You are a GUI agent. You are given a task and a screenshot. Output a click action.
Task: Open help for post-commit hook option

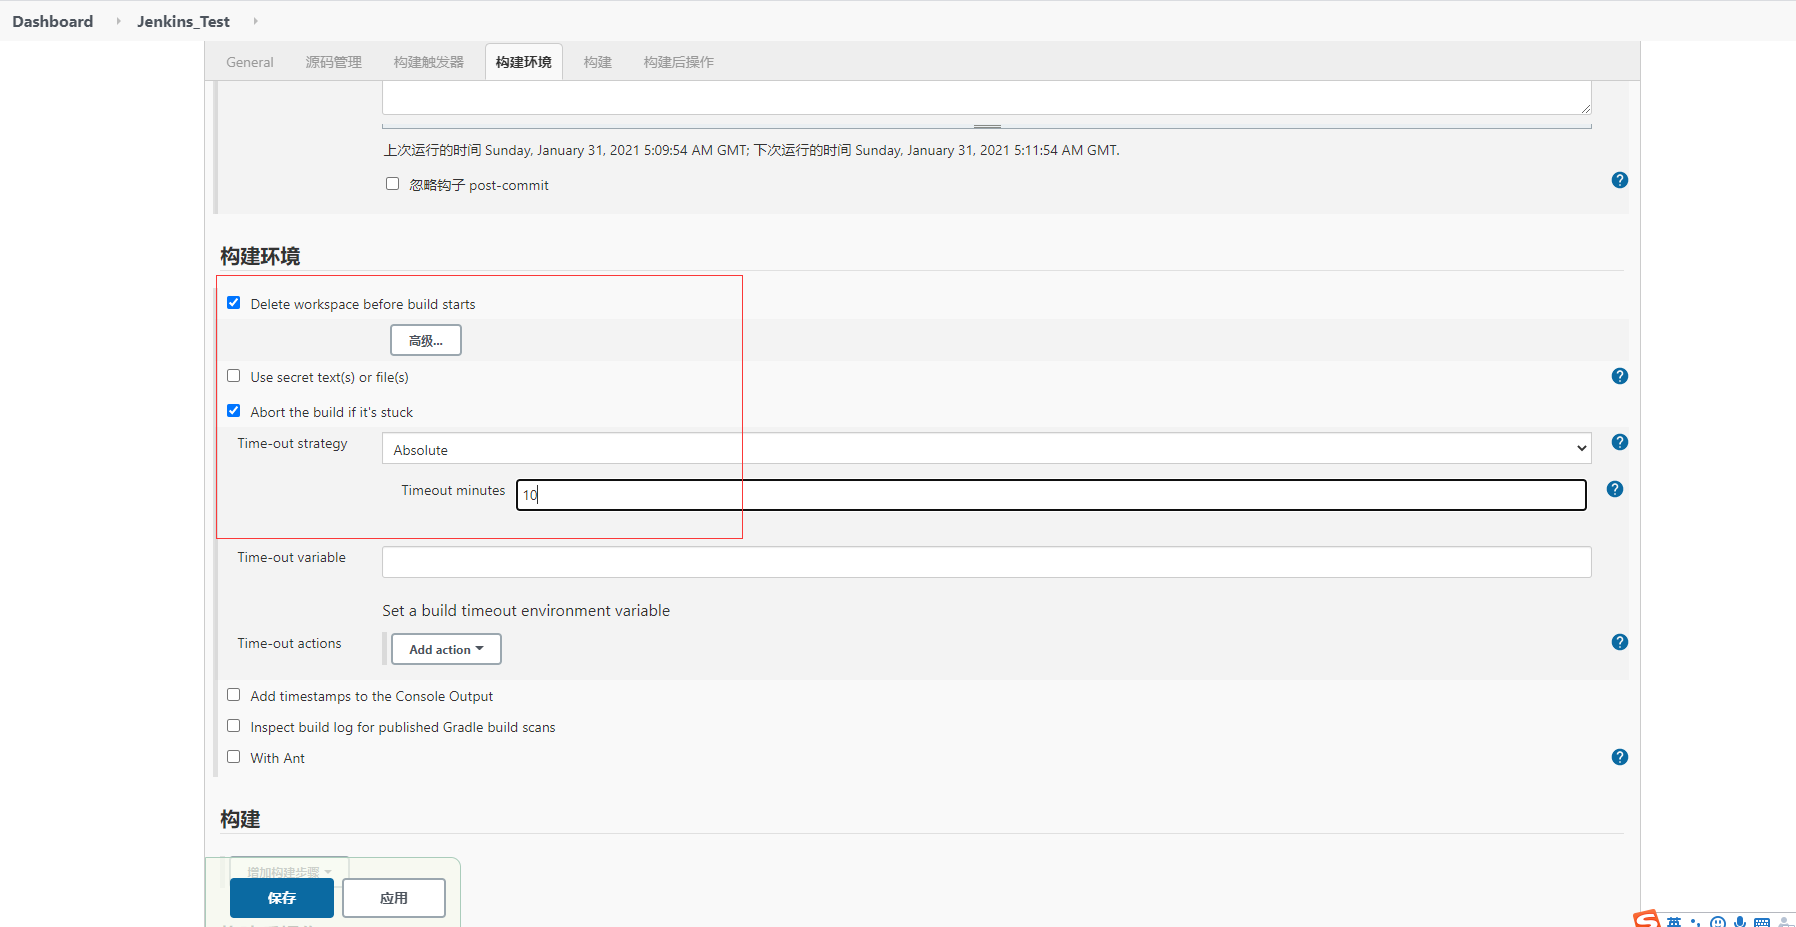[1620, 180]
